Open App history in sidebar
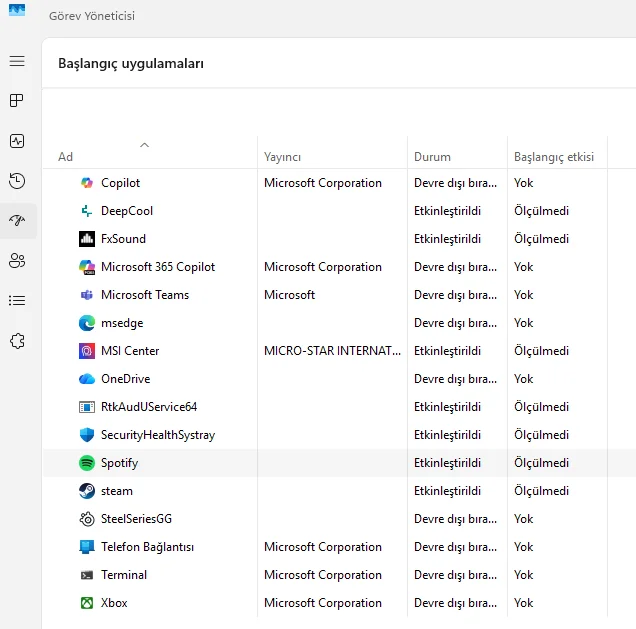This screenshot has width=636, height=629. [x=17, y=181]
